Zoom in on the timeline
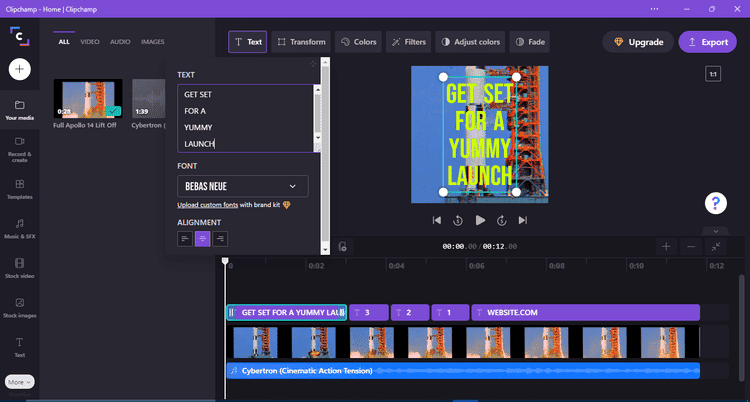 click(x=666, y=246)
